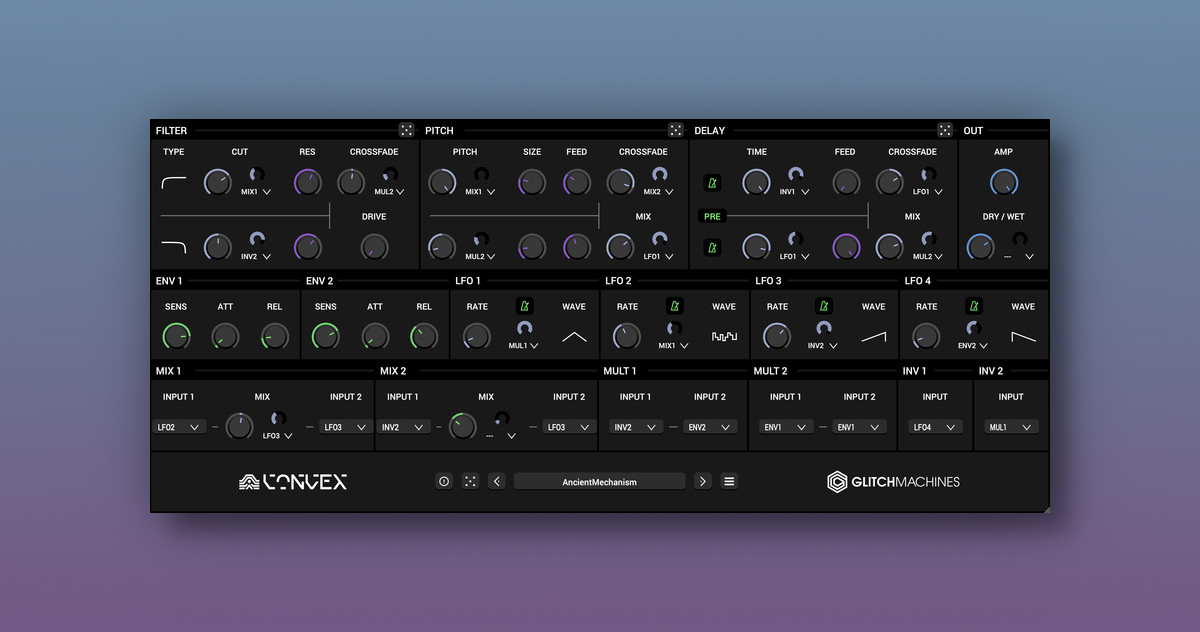
Task: Click the small mod knob above INV1 in DELAY
Action: pyautogui.click(x=796, y=174)
